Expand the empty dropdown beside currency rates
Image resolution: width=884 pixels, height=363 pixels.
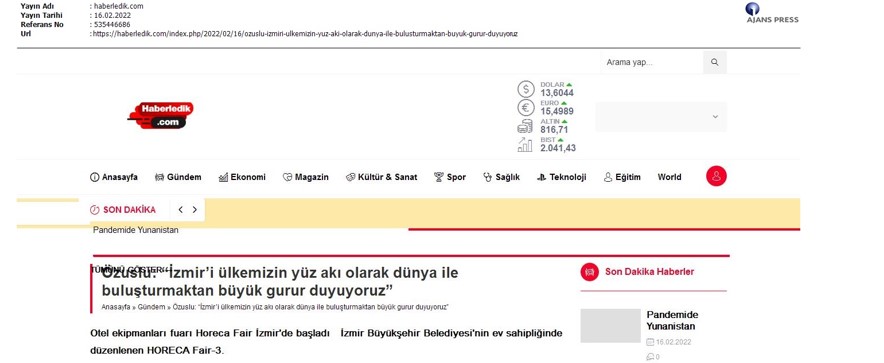point(661,117)
